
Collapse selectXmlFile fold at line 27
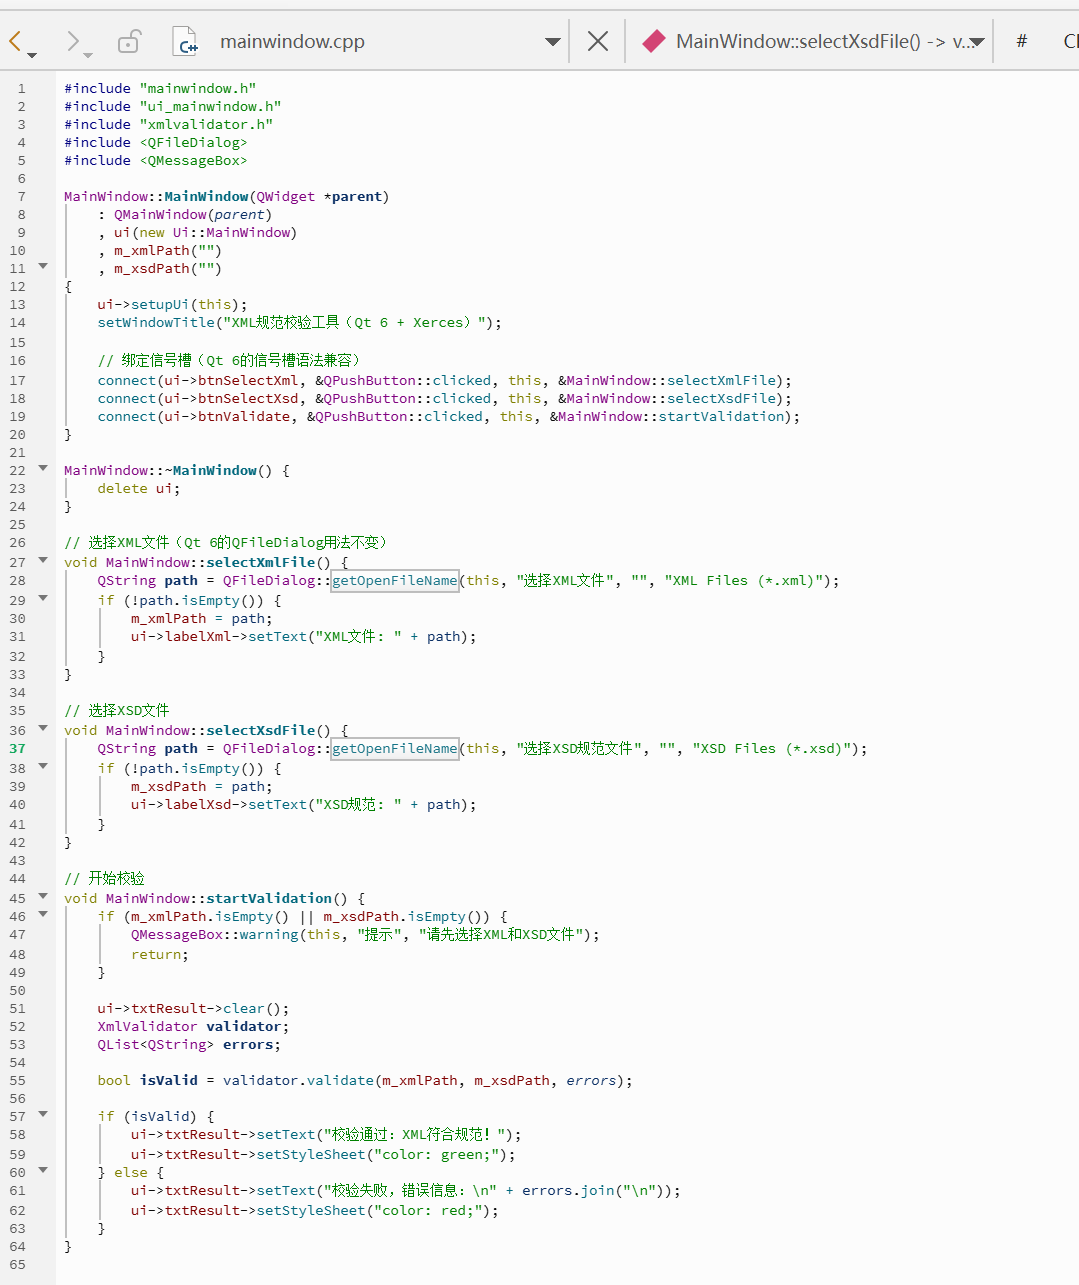point(43,560)
